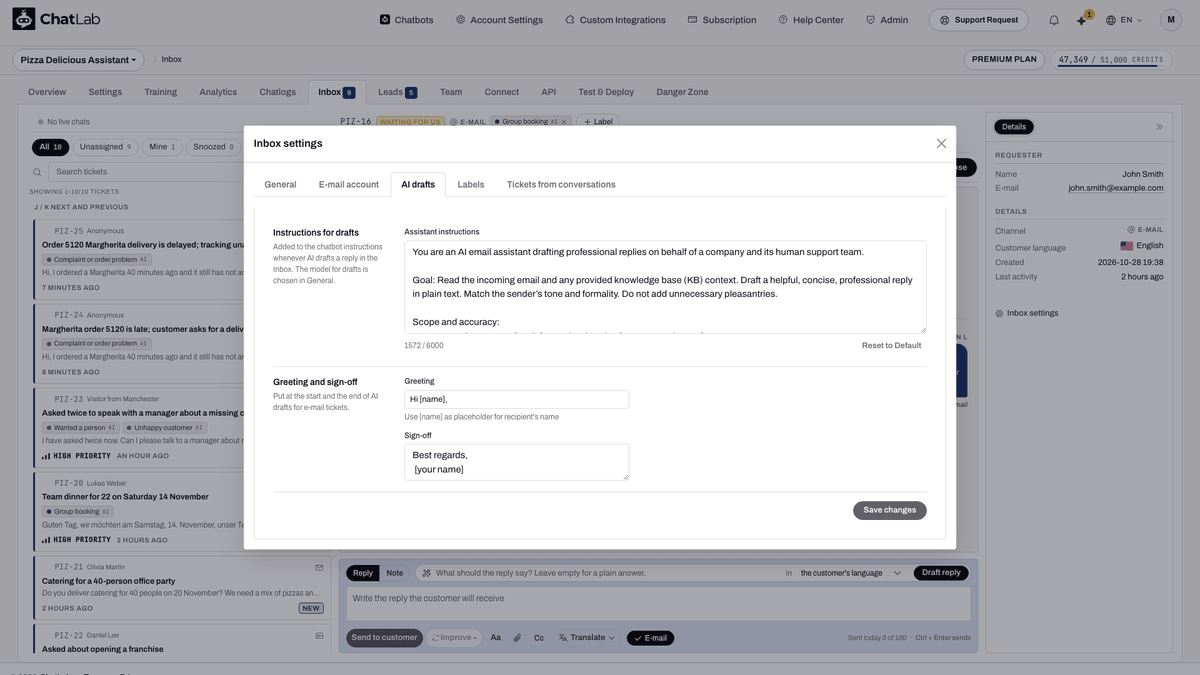Click the Cc recipients icon

point(539,638)
